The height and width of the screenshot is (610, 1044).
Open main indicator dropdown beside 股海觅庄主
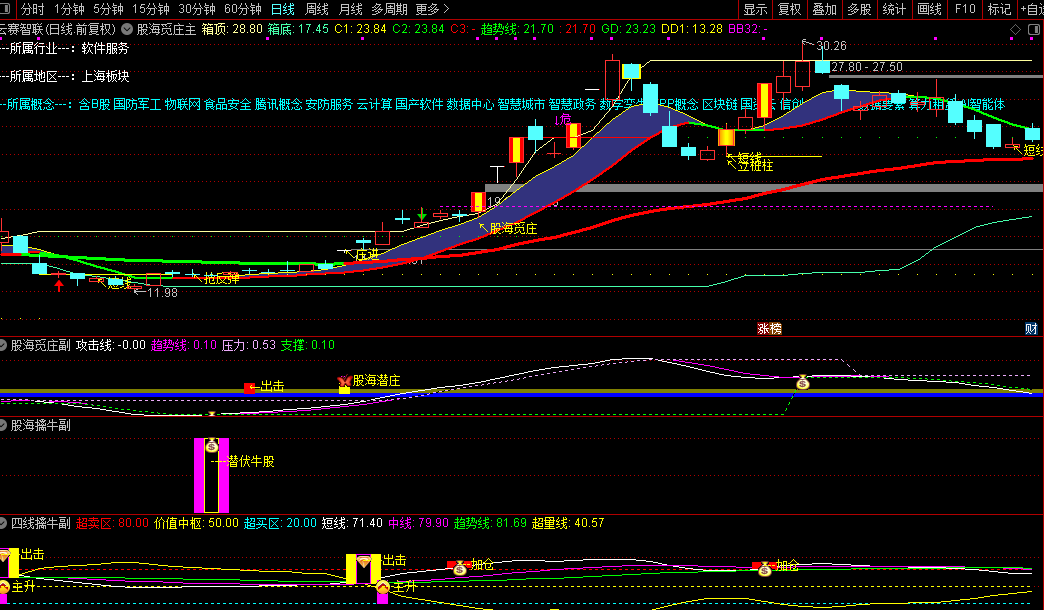(127, 29)
